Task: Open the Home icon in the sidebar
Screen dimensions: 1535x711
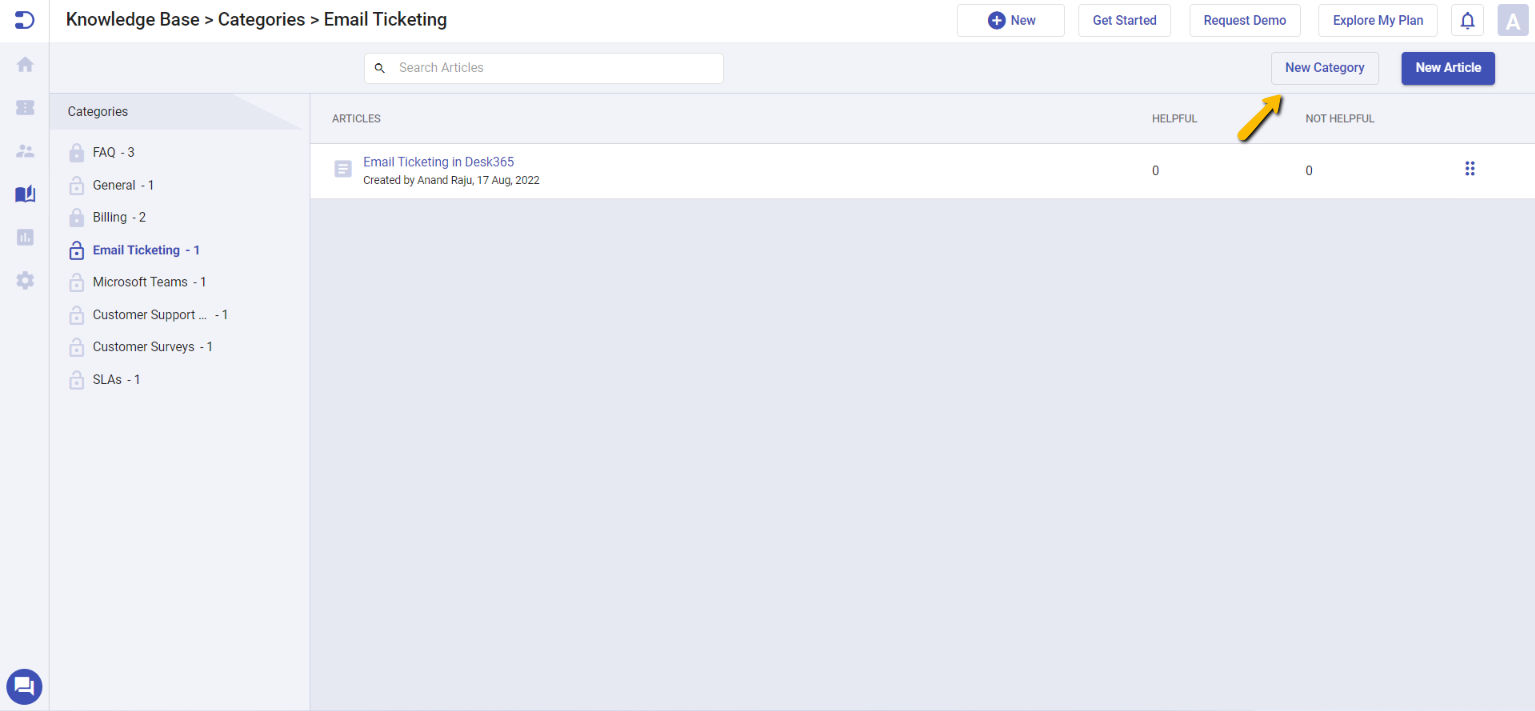Action: [23, 64]
